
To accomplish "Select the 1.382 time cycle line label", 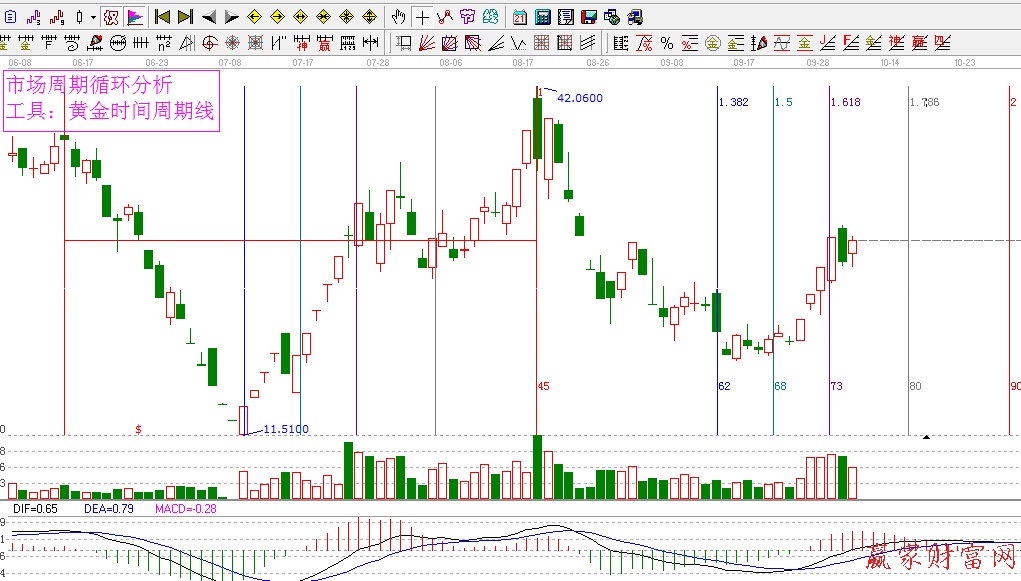I will pos(733,102).
